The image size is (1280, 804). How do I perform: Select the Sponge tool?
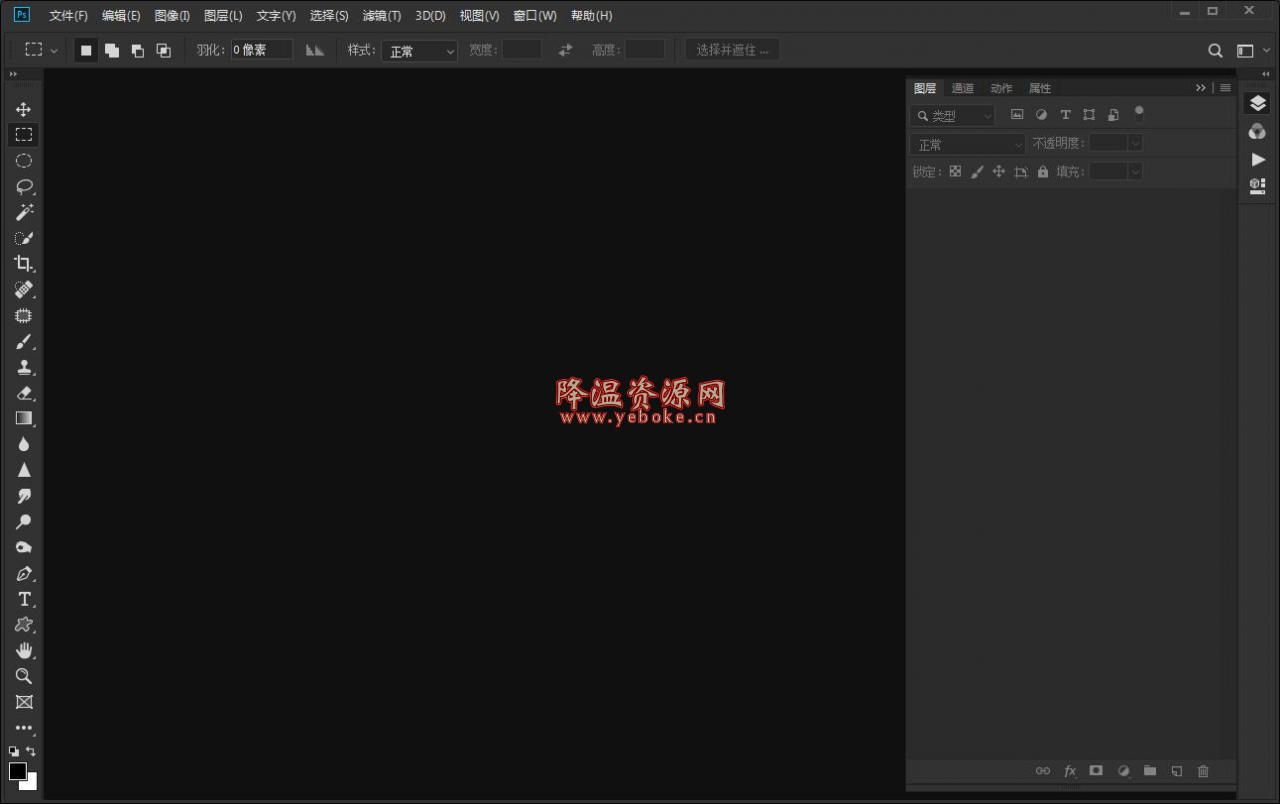click(x=23, y=548)
